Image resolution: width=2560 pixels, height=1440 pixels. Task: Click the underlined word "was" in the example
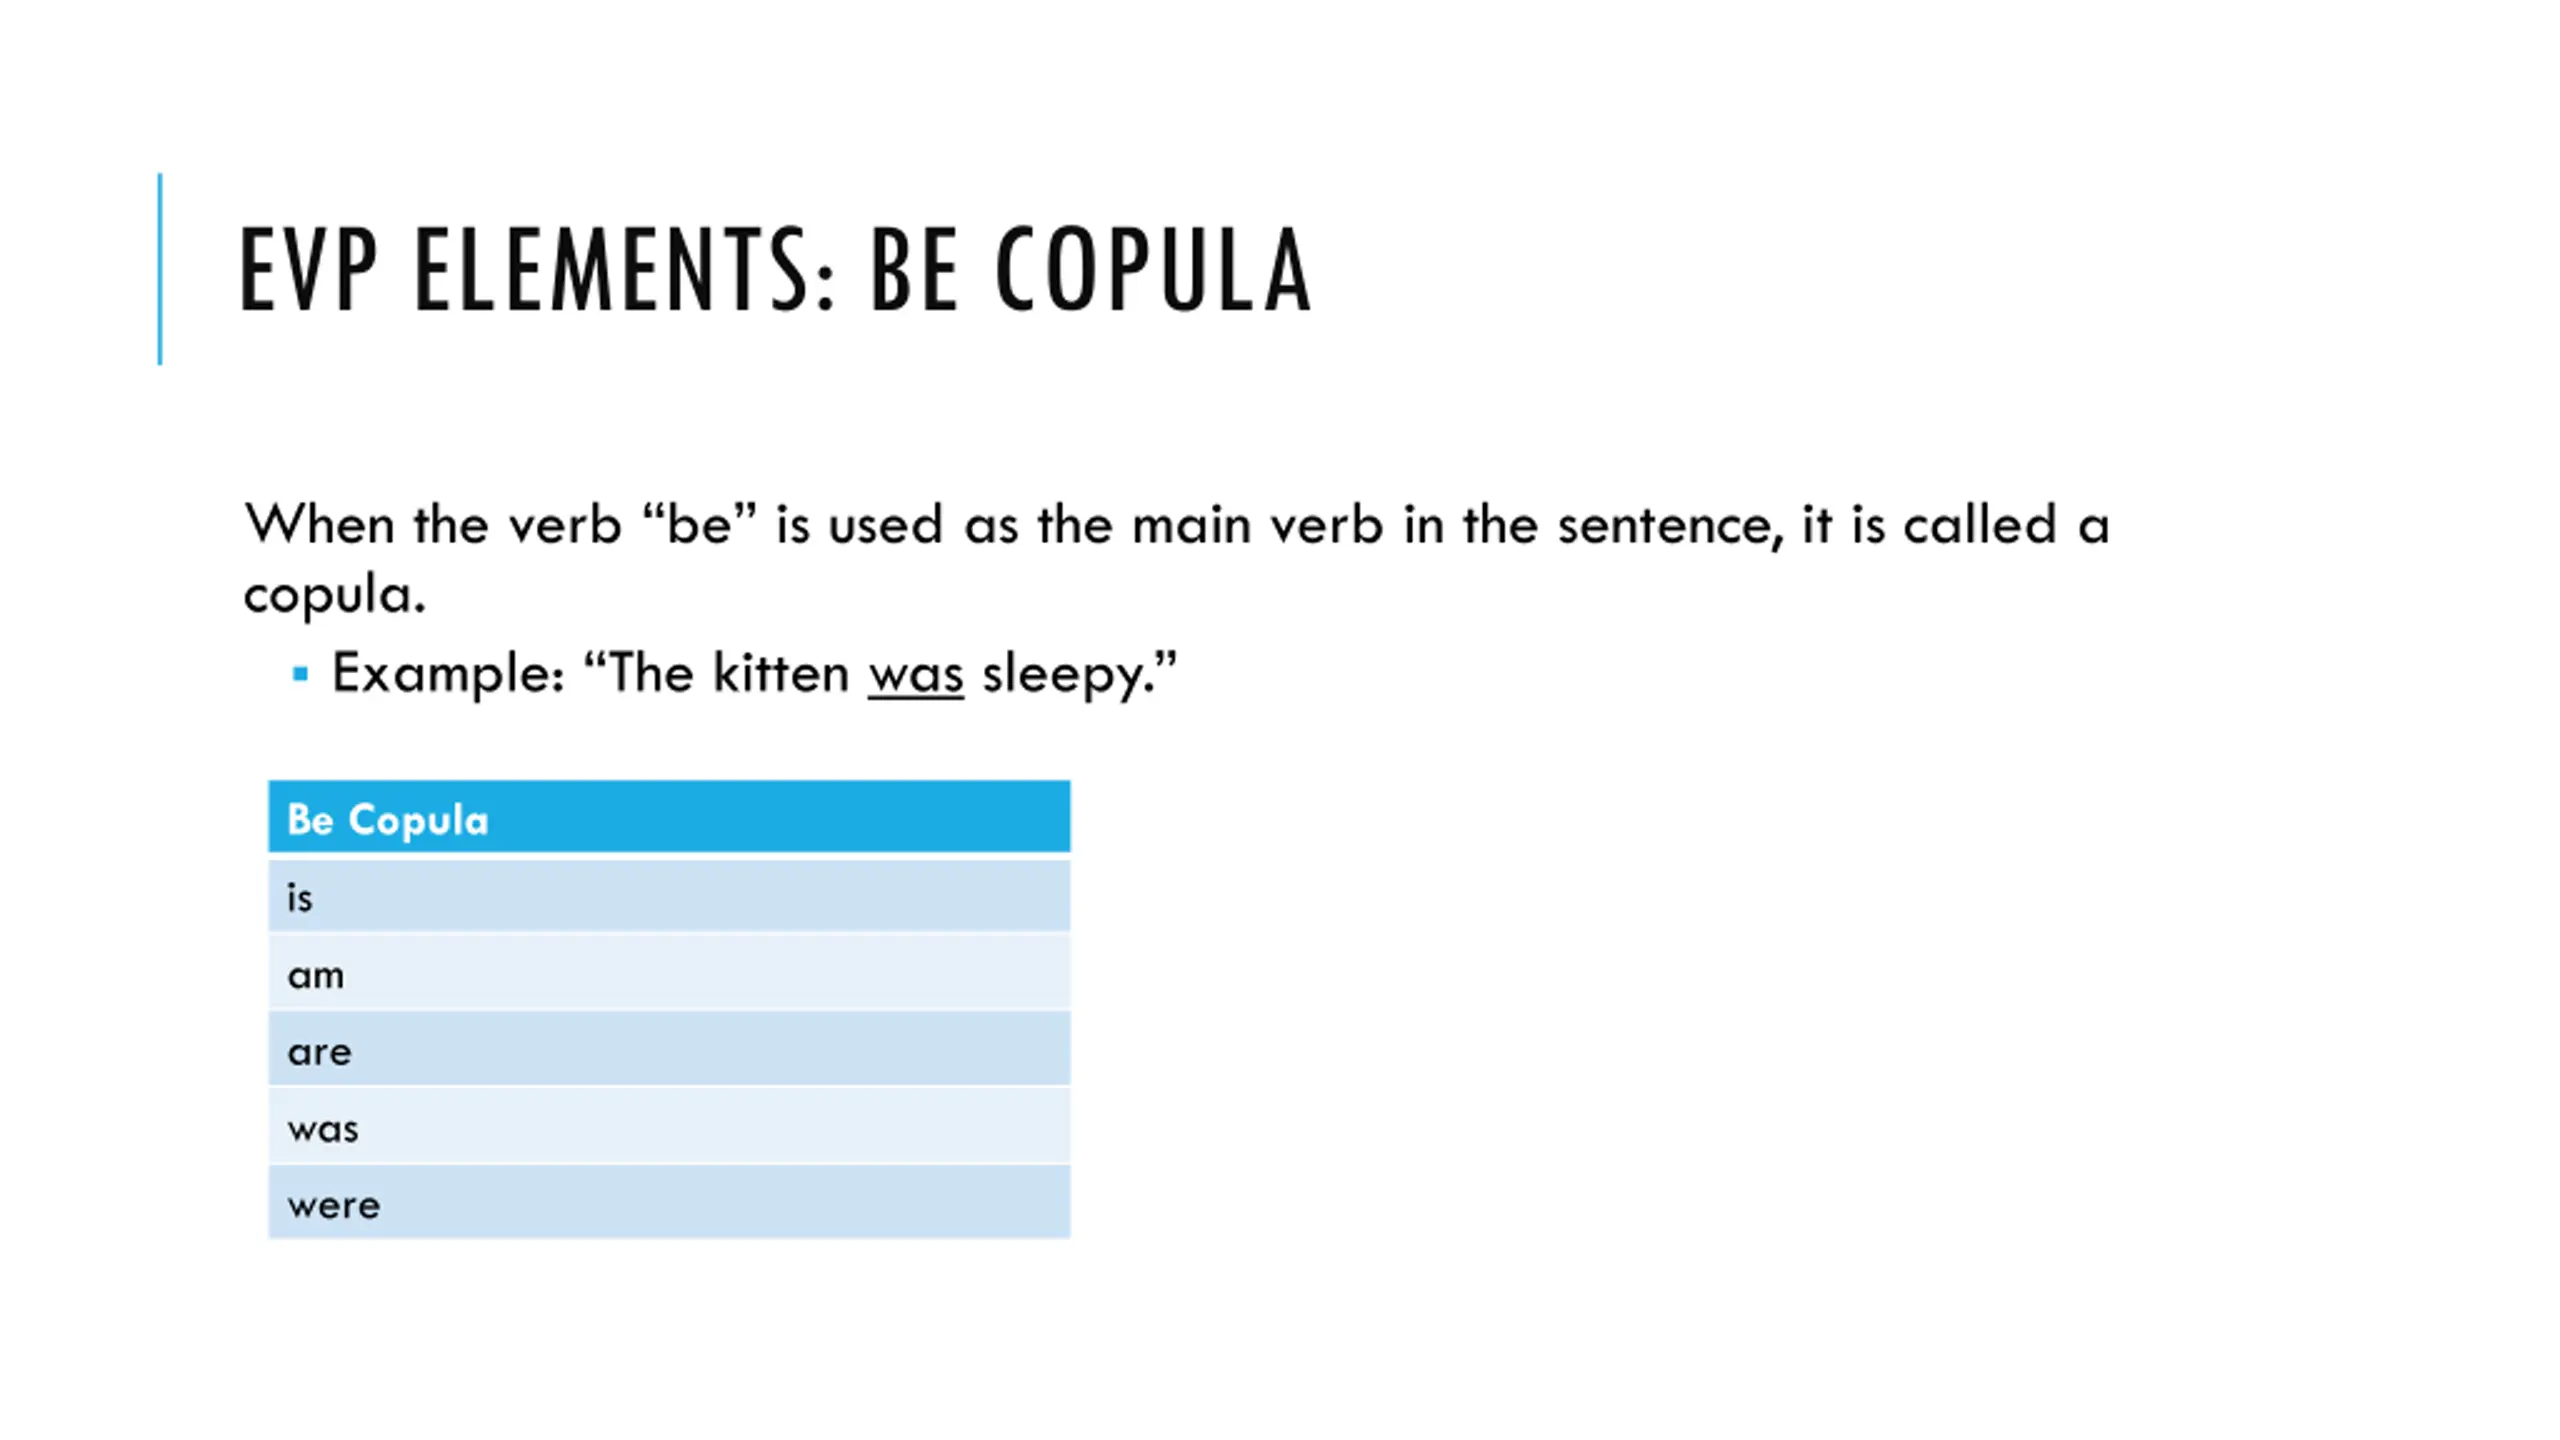915,674
